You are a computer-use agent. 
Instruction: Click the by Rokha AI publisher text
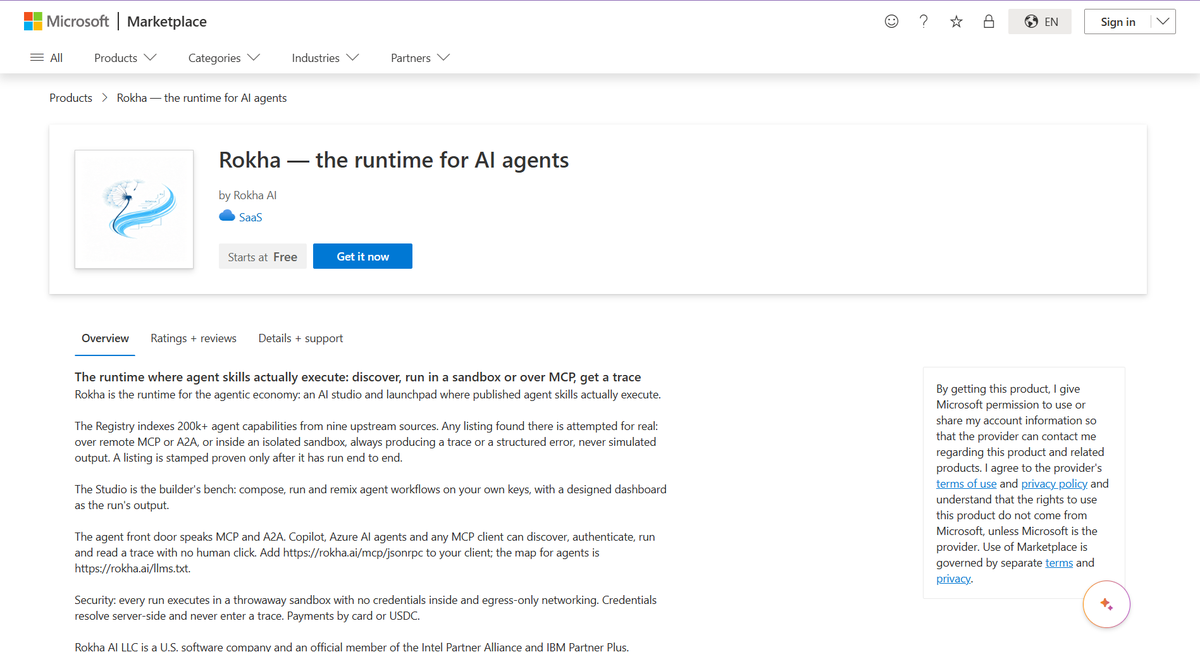coord(248,195)
